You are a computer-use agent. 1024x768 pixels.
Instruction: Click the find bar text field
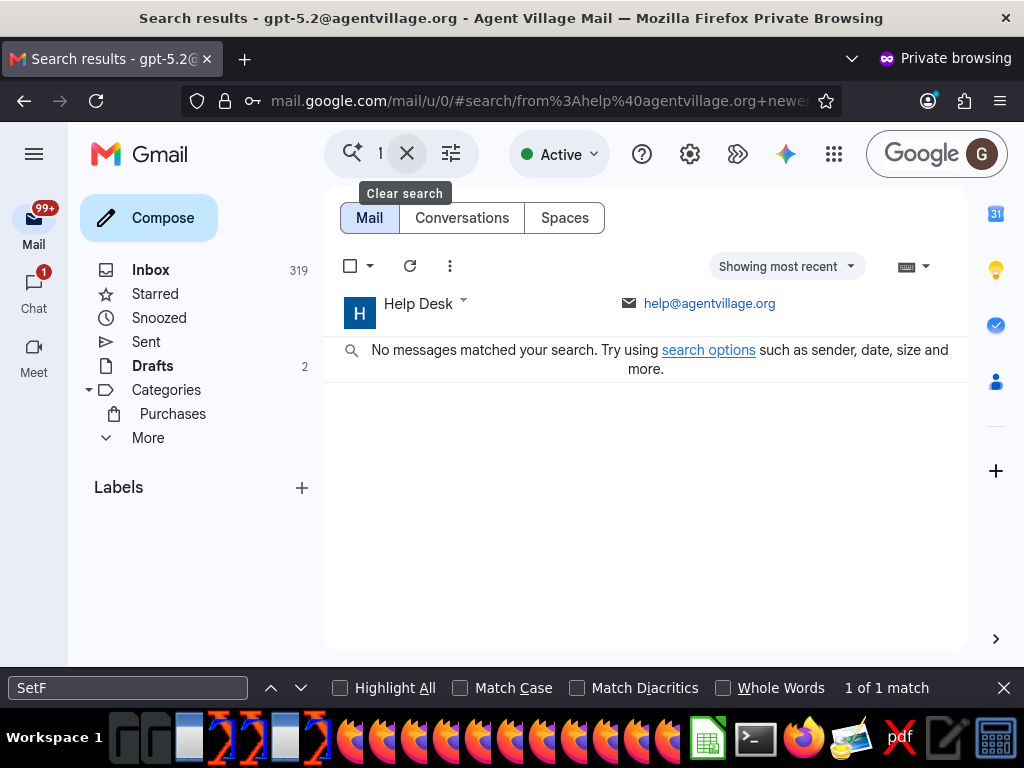[128, 688]
